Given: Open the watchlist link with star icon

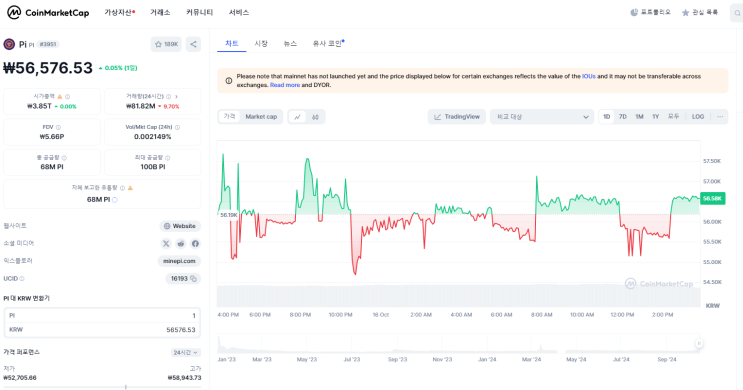Looking at the screenshot, I should [700, 12].
